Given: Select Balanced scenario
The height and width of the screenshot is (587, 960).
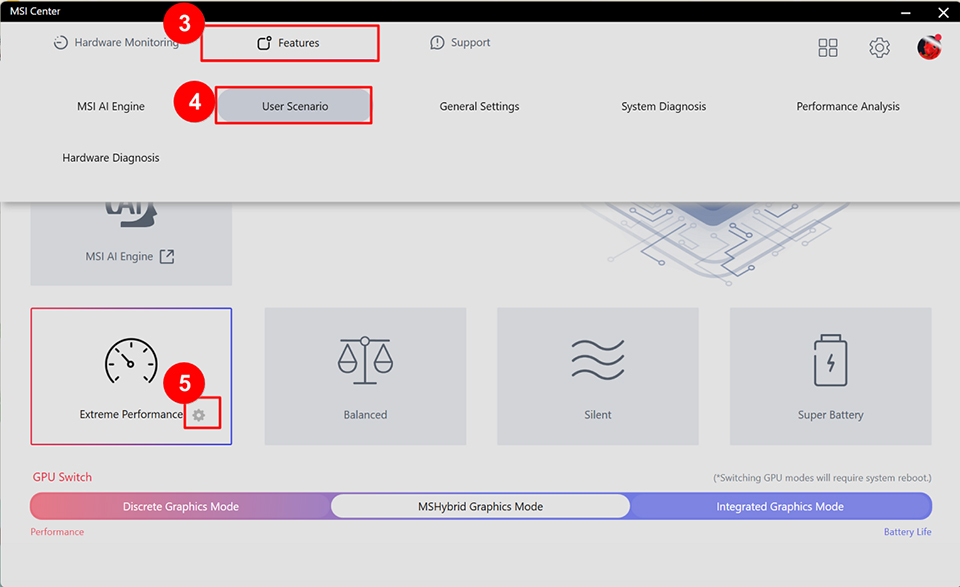Looking at the screenshot, I should click(x=365, y=376).
